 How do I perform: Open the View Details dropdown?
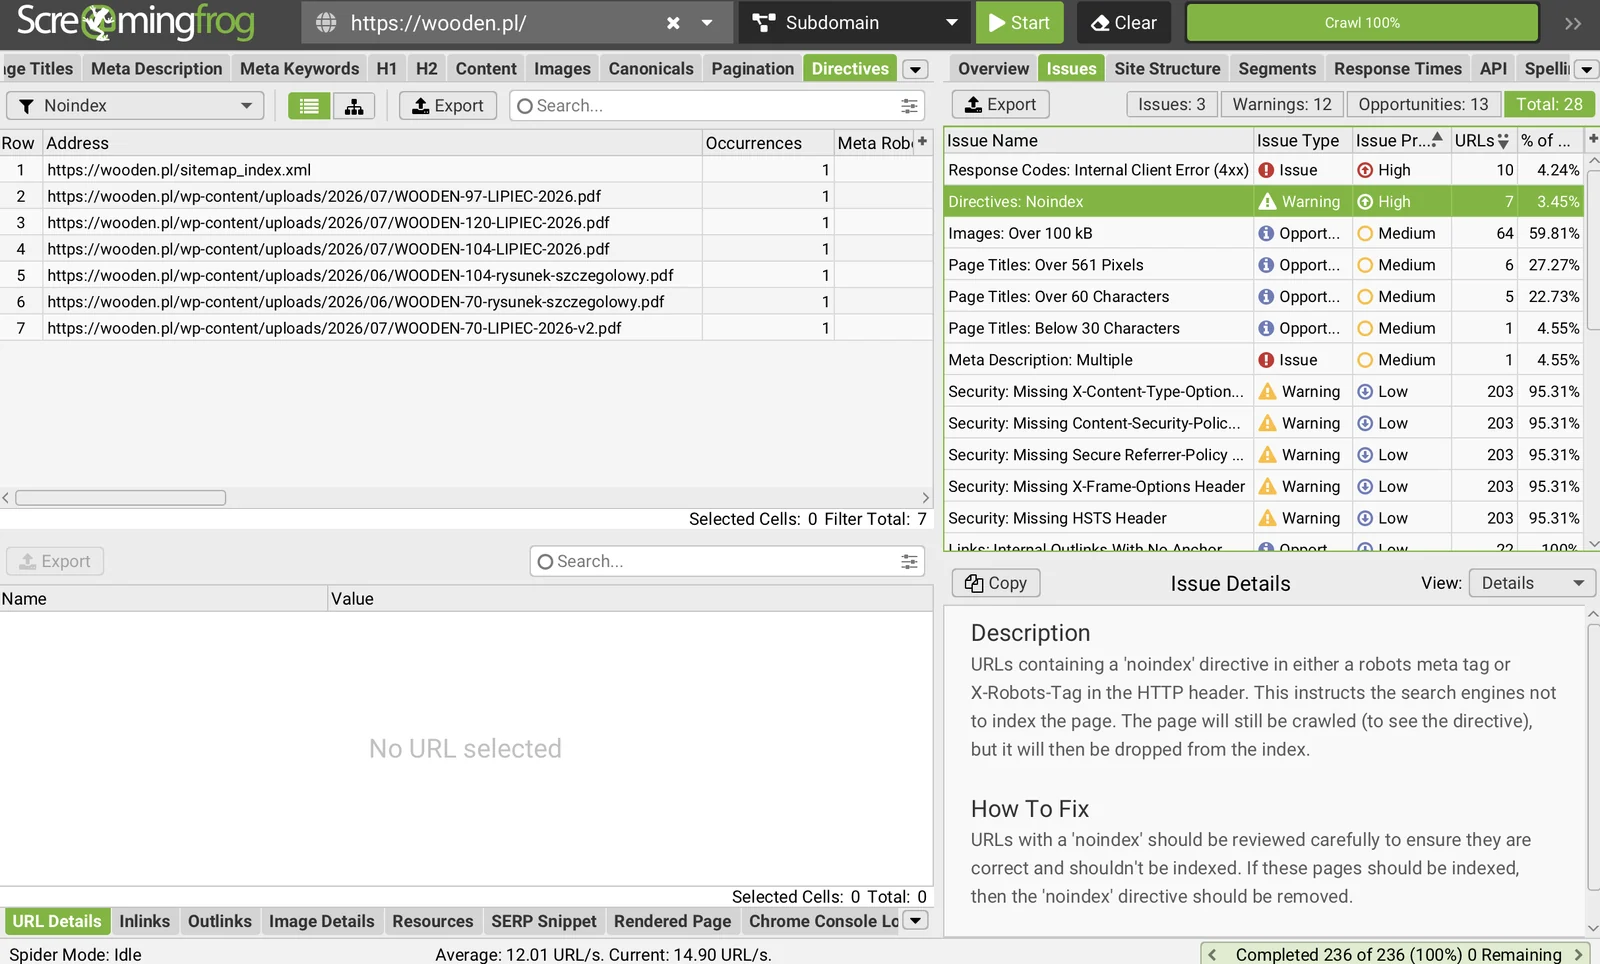tap(1532, 583)
